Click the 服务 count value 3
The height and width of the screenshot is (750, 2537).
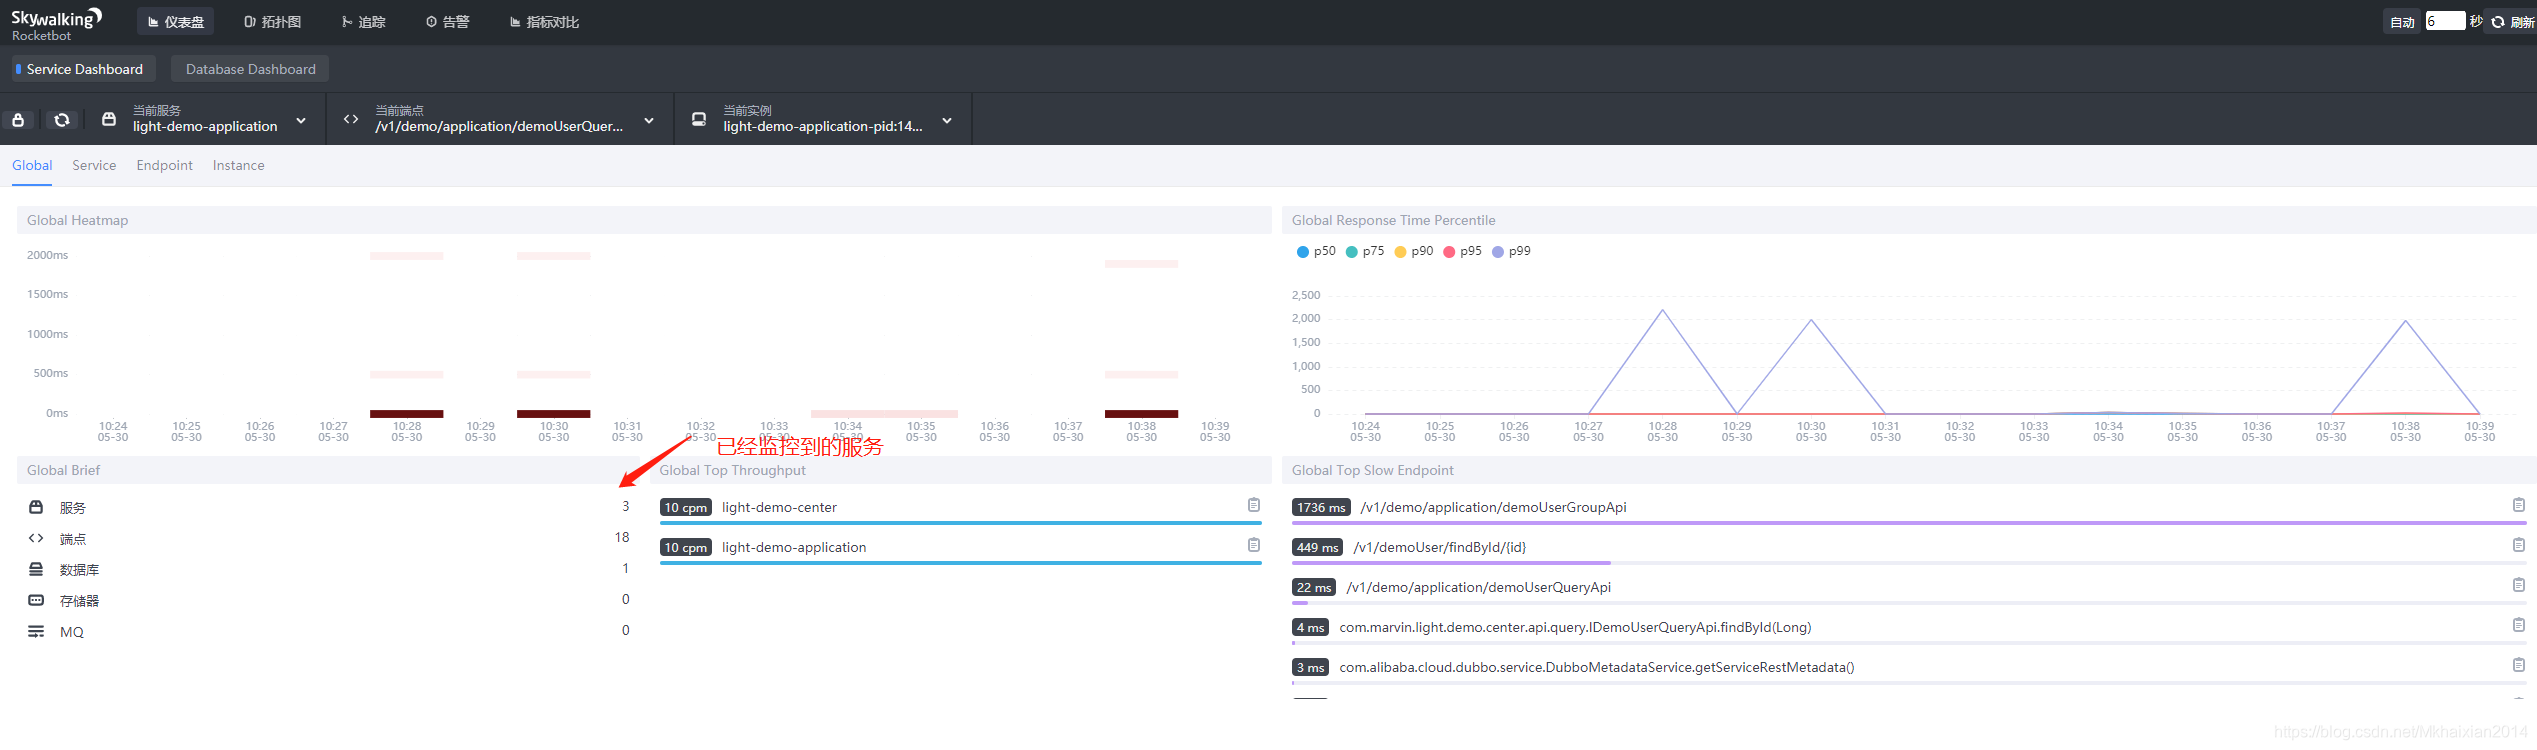pos(626,506)
